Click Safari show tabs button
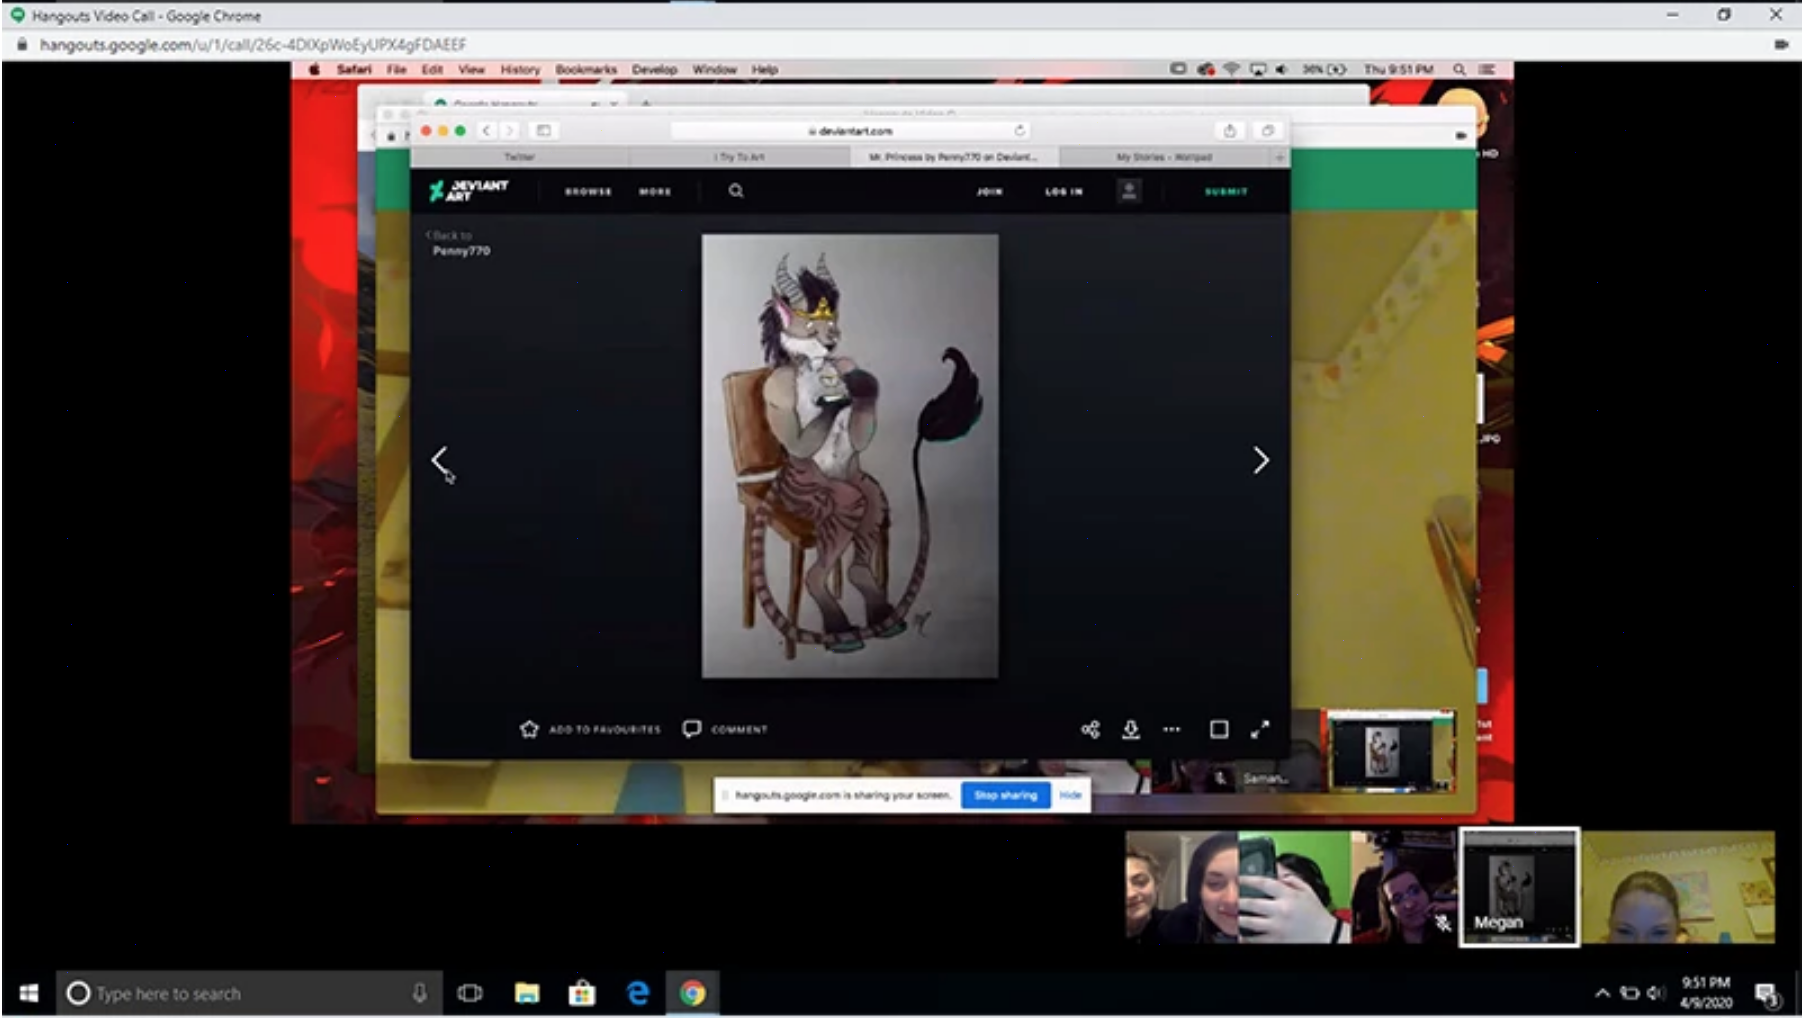This screenshot has height=1018, width=1804. pos(1268,130)
